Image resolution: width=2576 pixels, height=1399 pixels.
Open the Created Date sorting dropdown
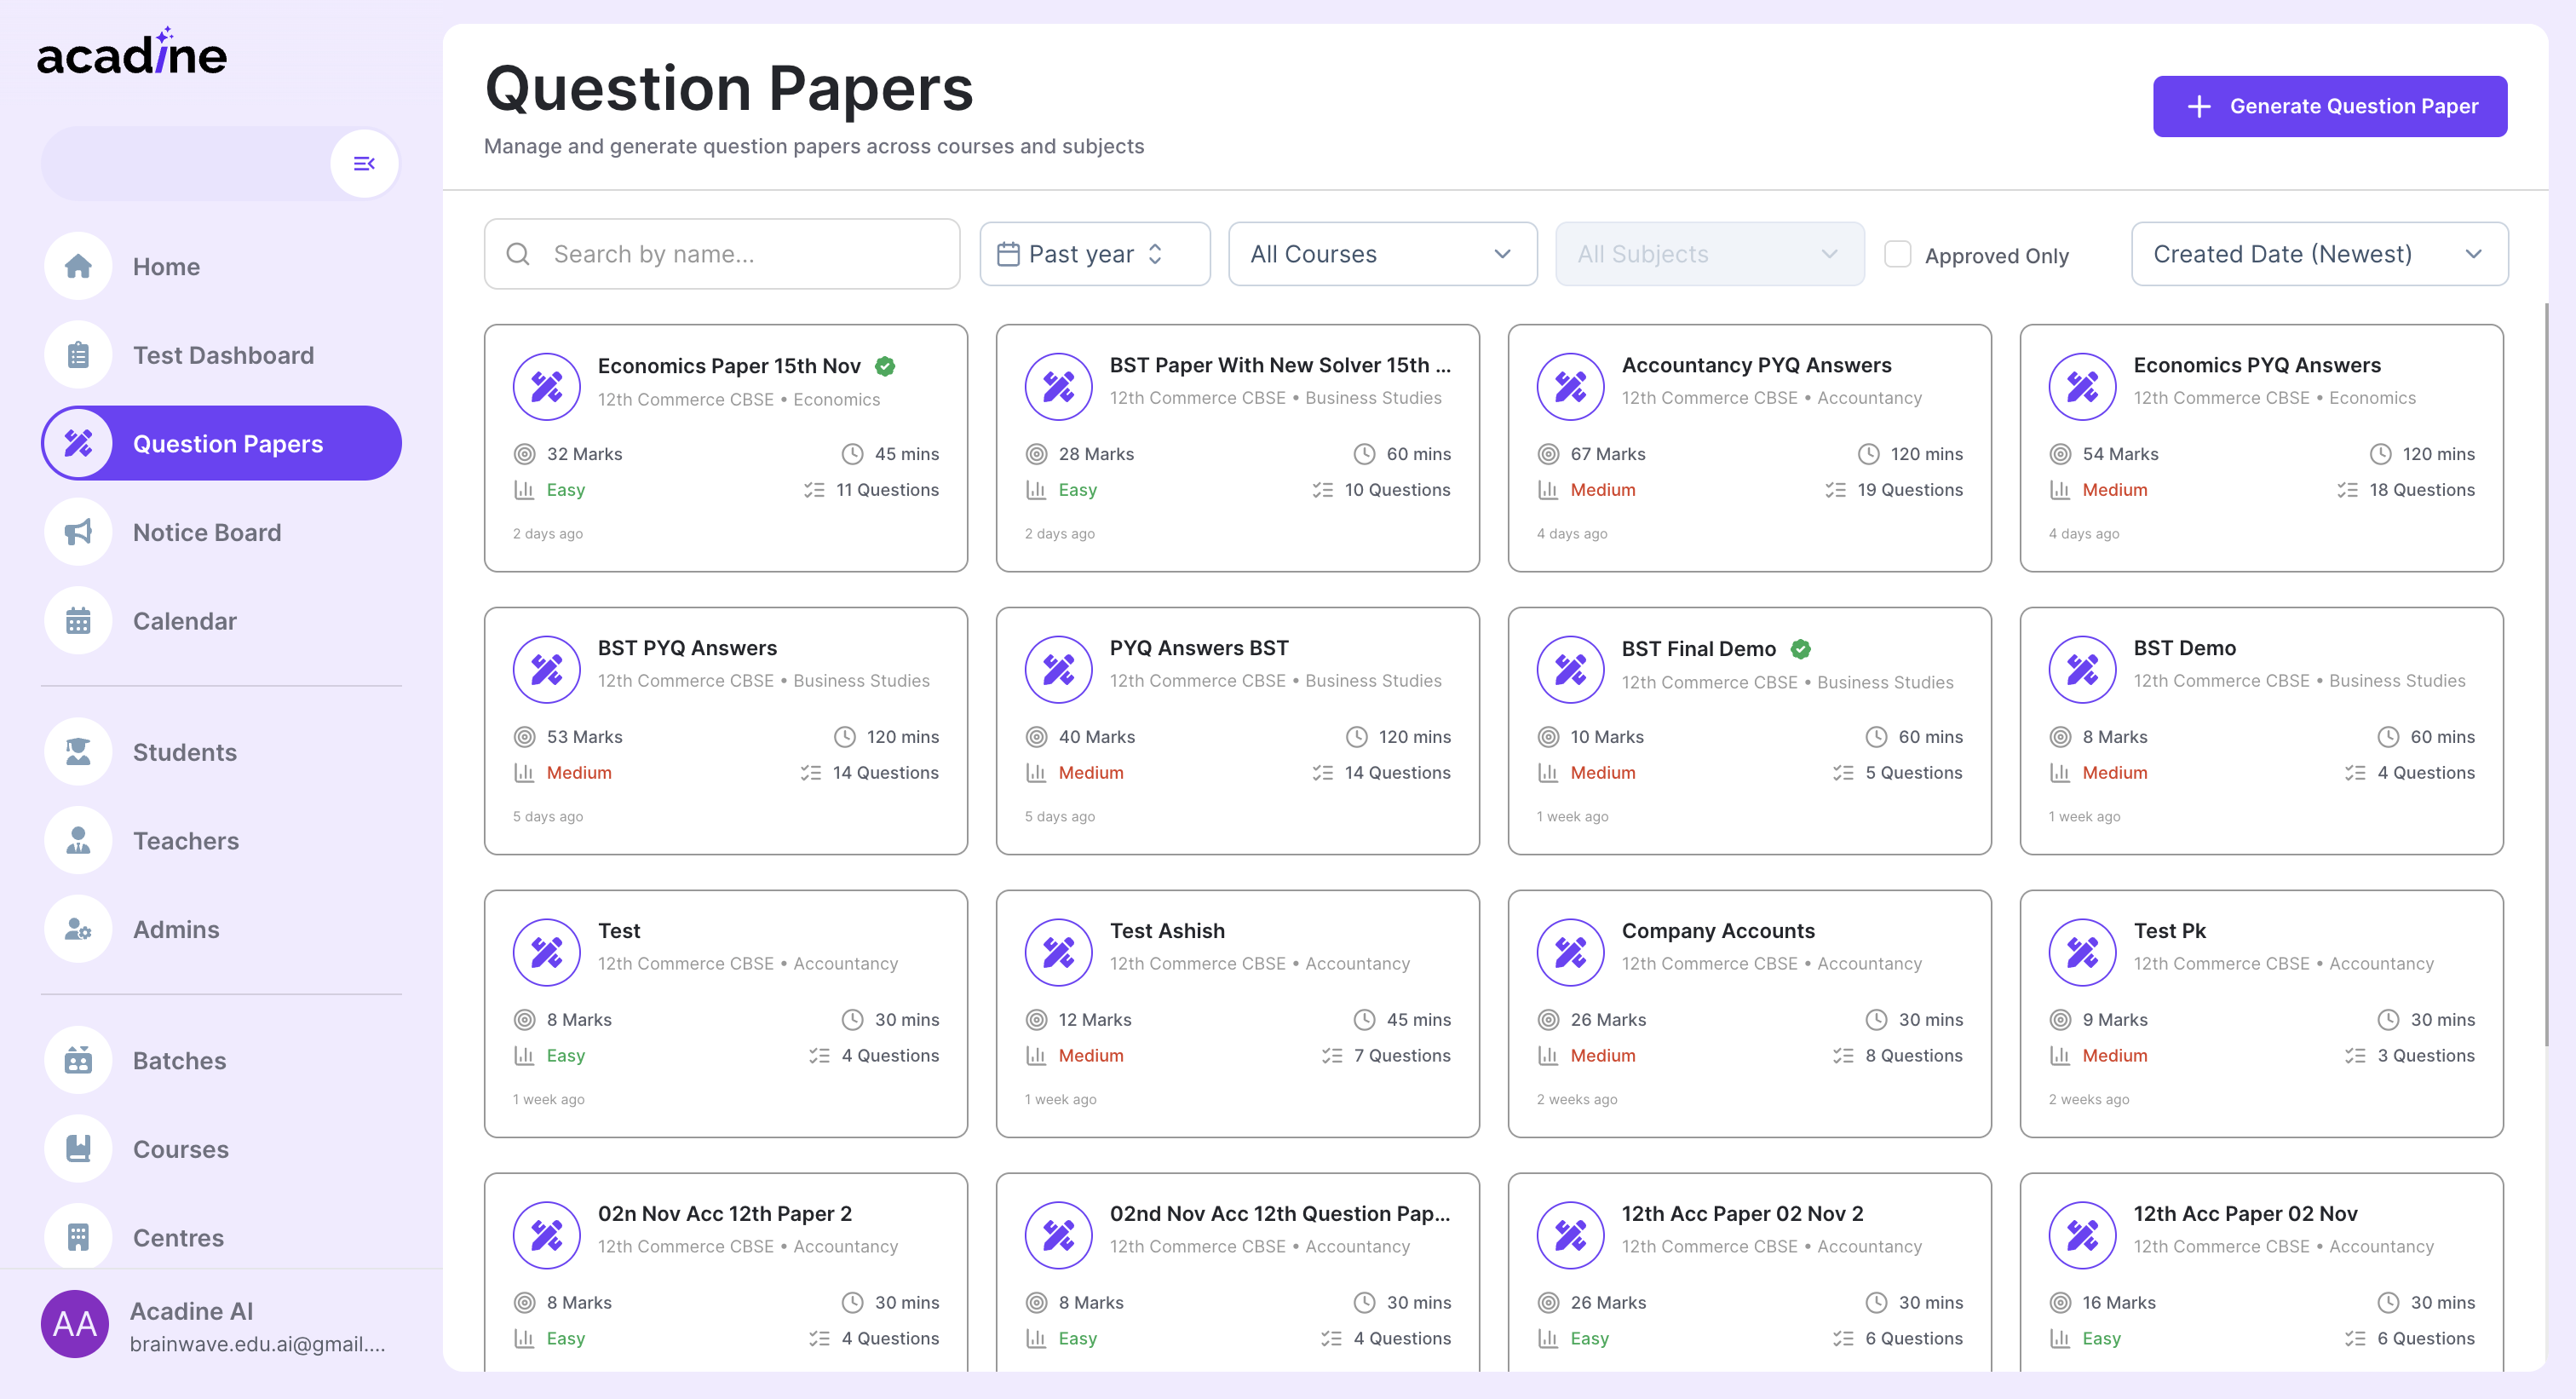coord(2318,253)
